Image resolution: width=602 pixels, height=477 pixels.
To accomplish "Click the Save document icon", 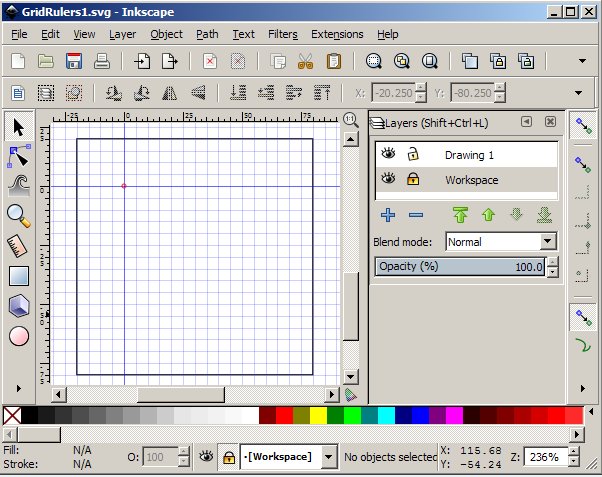I will (73, 61).
